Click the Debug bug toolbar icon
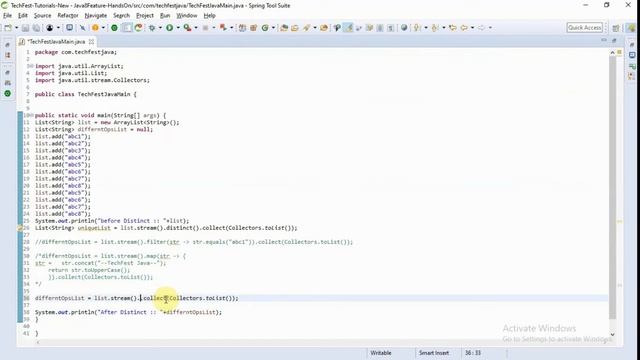Screen dimensions: 640x360 pos(152,28)
